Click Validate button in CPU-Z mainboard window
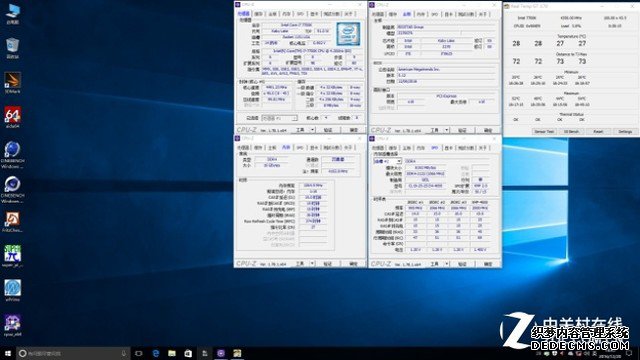This screenshot has width=640, height=360. coord(462,130)
